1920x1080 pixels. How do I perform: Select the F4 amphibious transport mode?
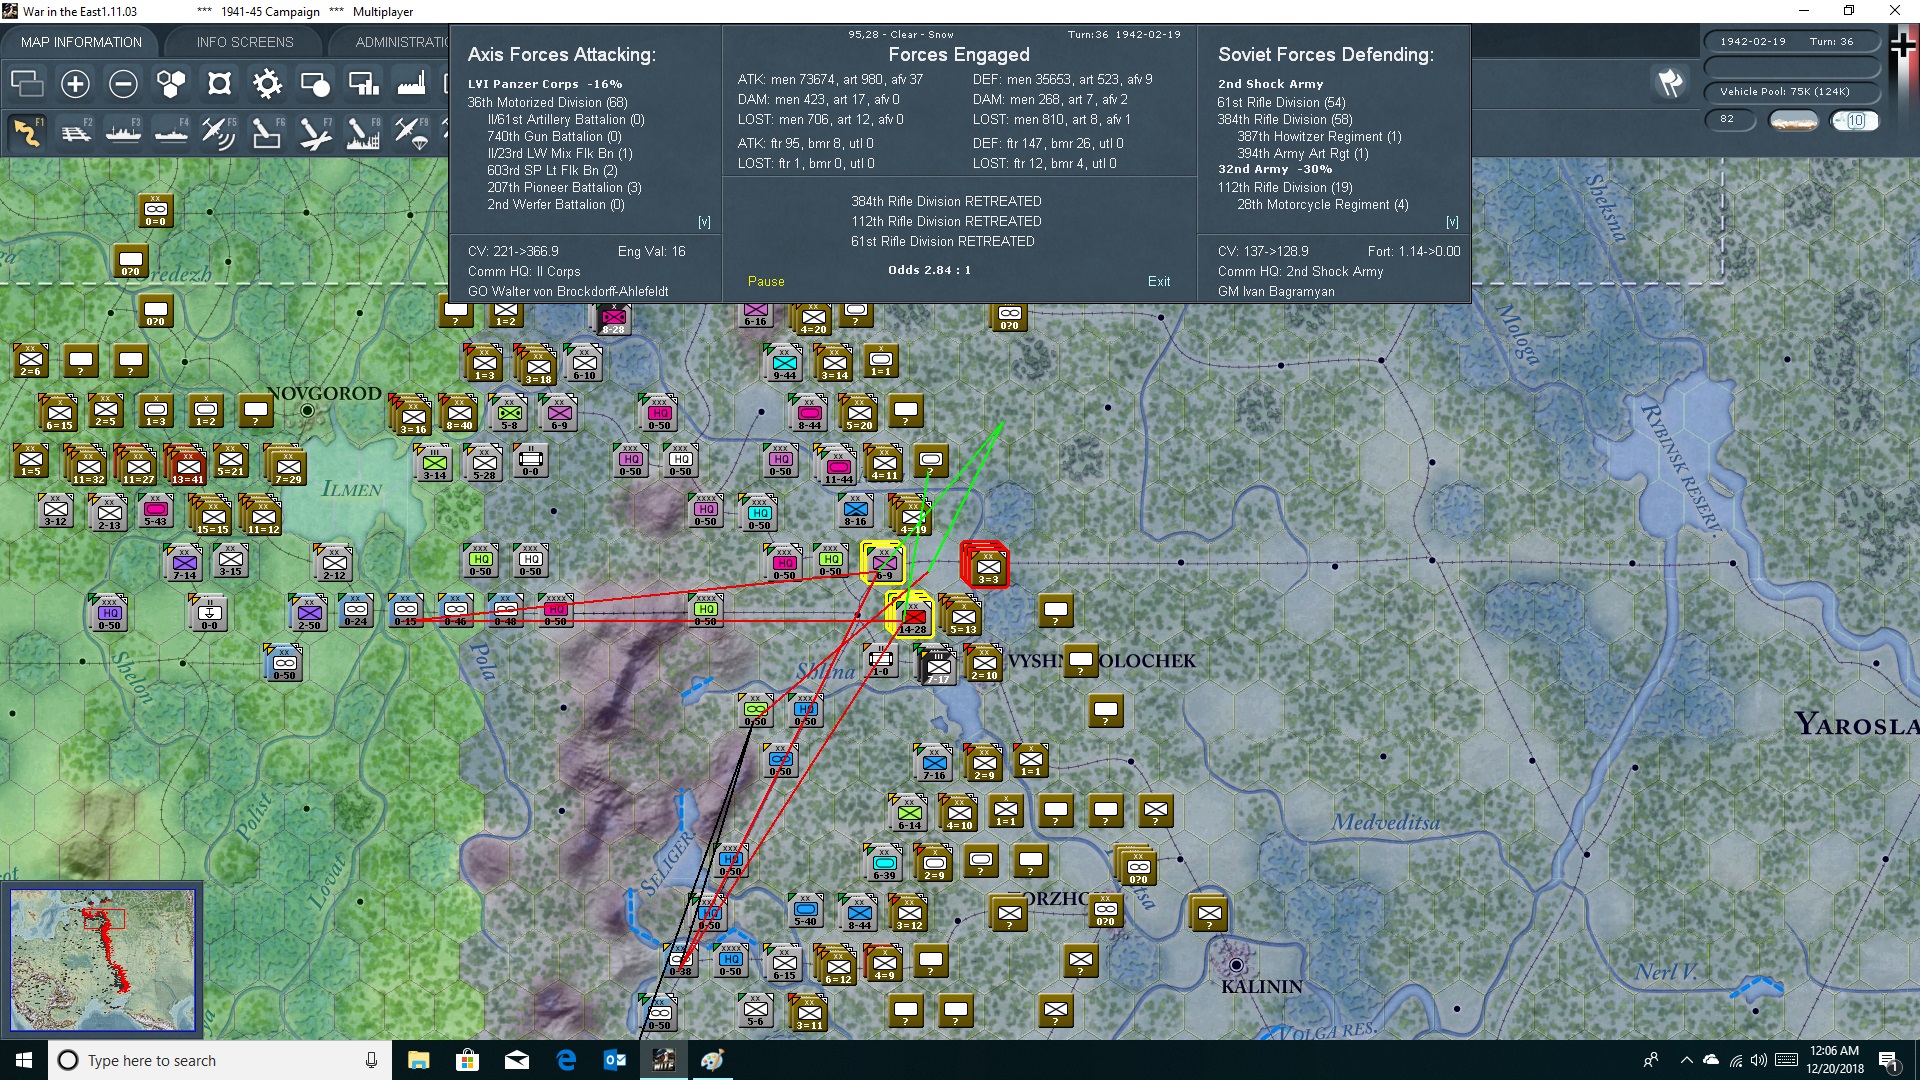(171, 132)
